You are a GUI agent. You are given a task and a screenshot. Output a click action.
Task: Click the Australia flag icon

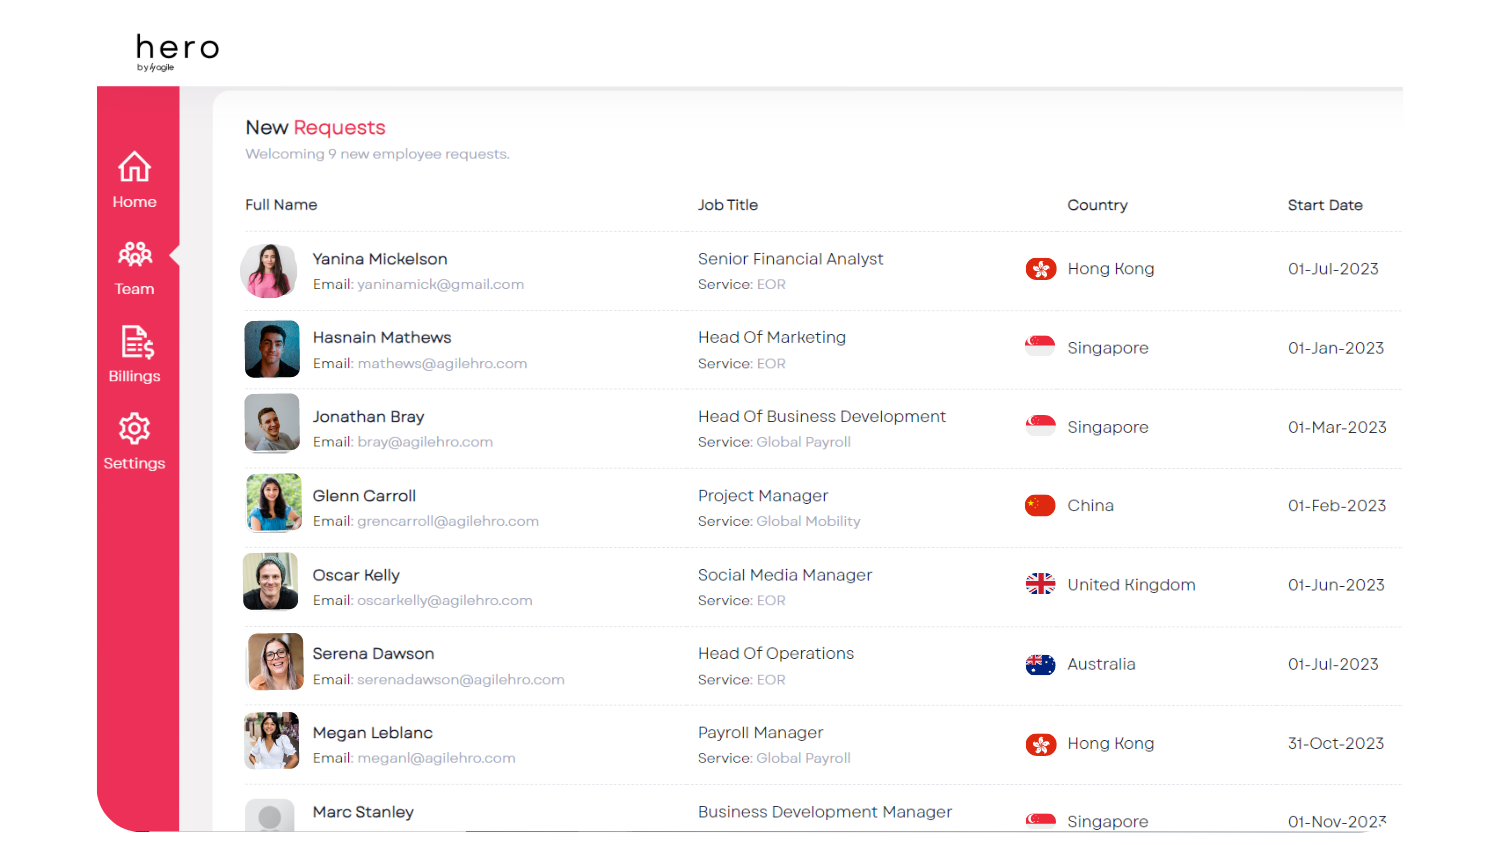click(1040, 664)
